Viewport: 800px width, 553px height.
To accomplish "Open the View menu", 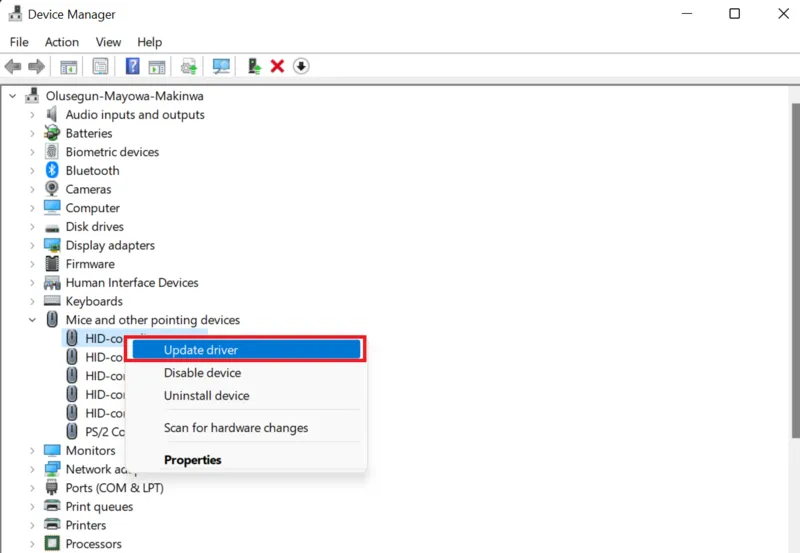I will click(108, 42).
